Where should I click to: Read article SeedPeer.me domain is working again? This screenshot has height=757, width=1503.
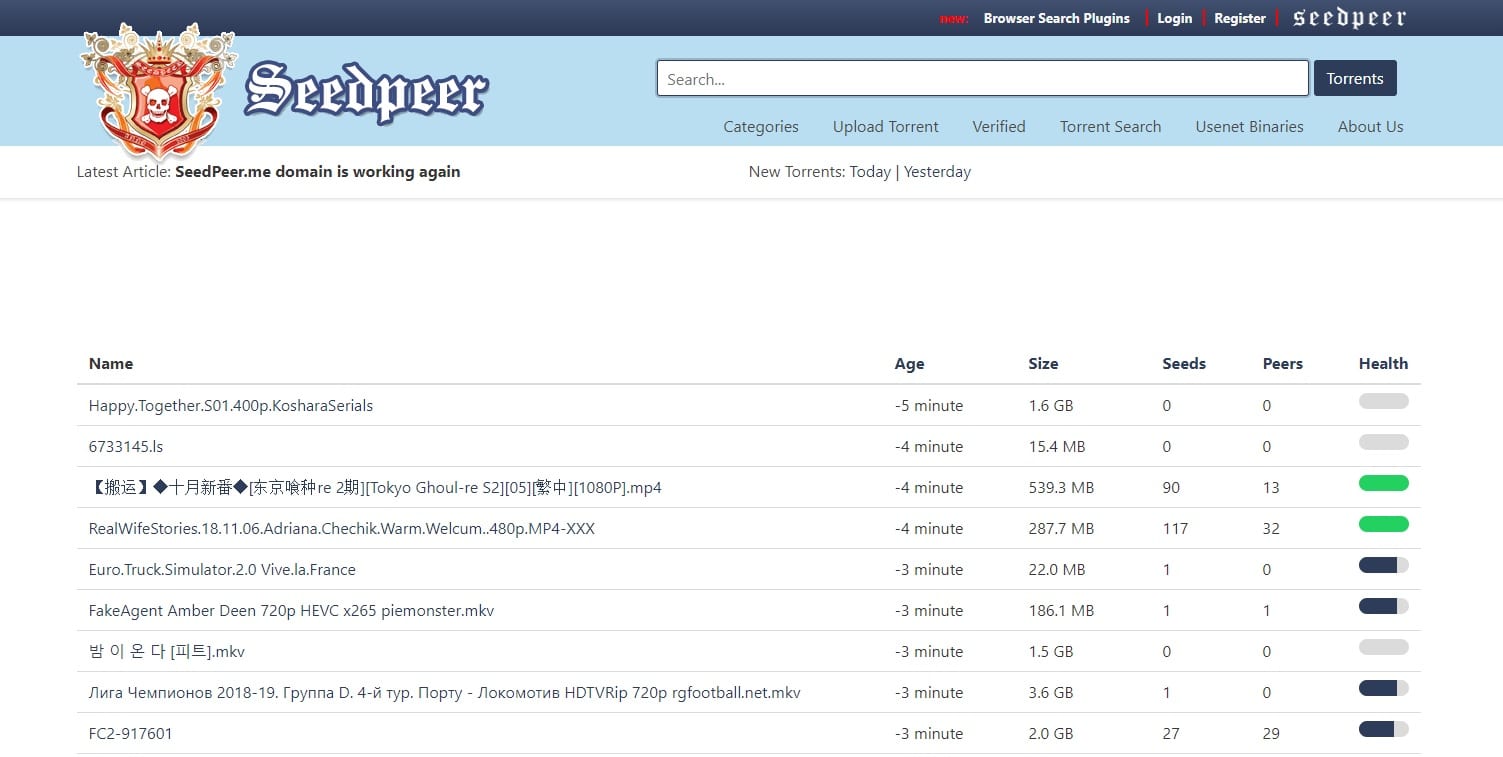point(317,172)
